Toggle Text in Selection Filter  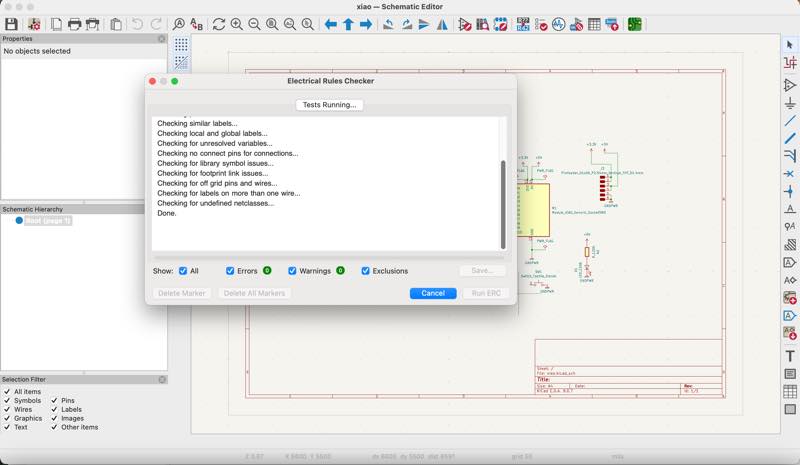coord(7,427)
